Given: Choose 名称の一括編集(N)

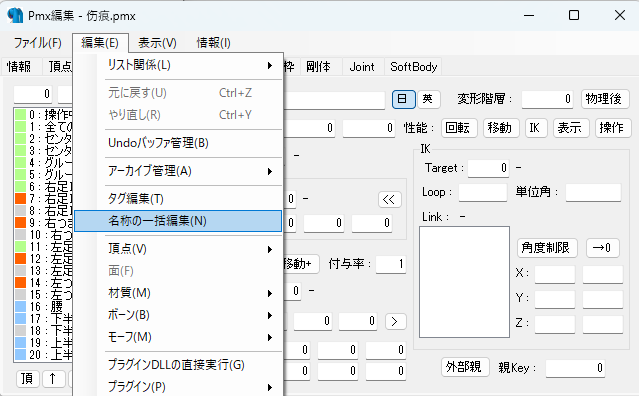Looking at the screenshot, I should point(178,221).
